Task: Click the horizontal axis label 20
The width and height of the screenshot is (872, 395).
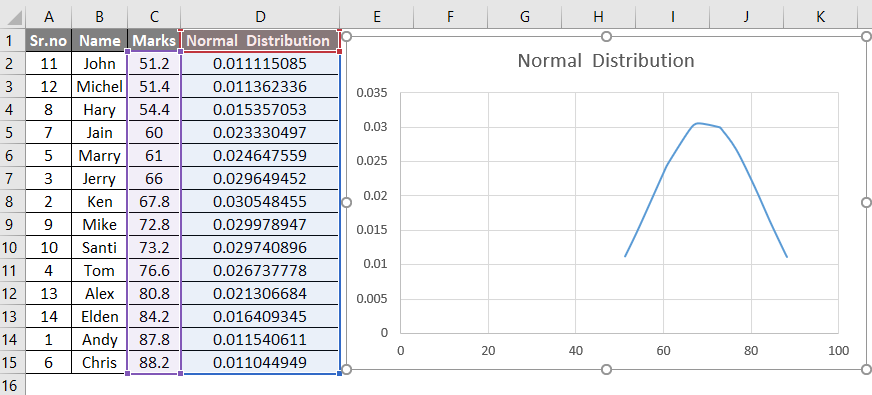Action: coord(488,350)
